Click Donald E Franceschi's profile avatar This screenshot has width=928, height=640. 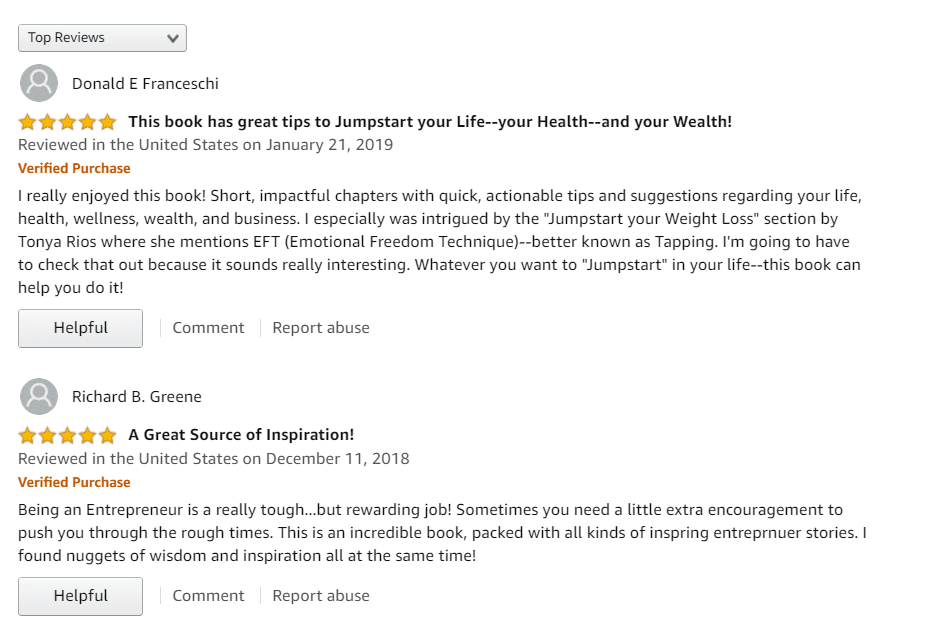[39, 83]
